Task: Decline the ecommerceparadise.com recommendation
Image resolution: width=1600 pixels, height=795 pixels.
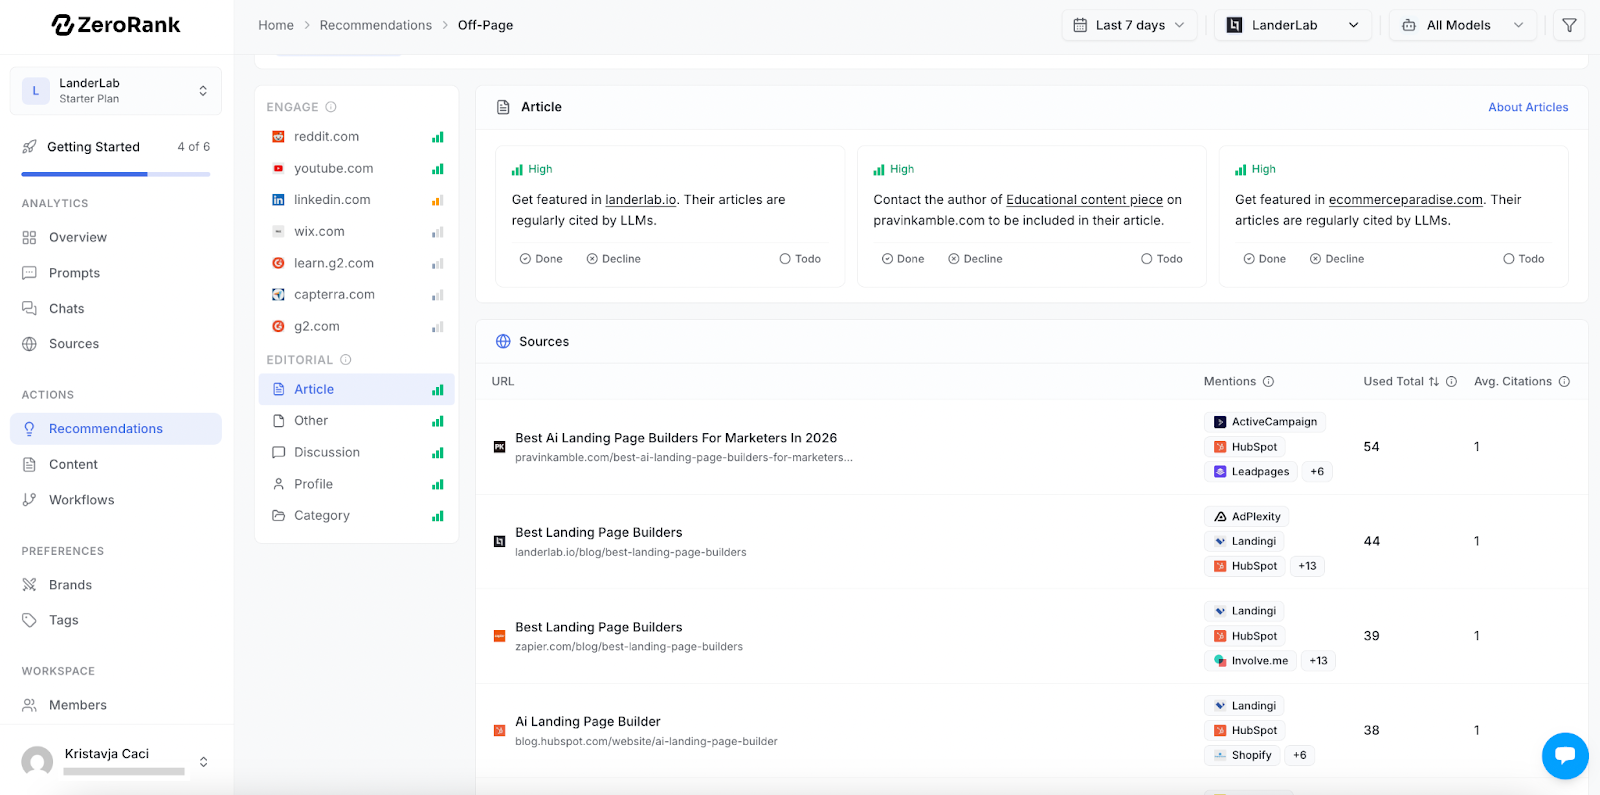Action: pyautogui.click(x=1338, y=259)
